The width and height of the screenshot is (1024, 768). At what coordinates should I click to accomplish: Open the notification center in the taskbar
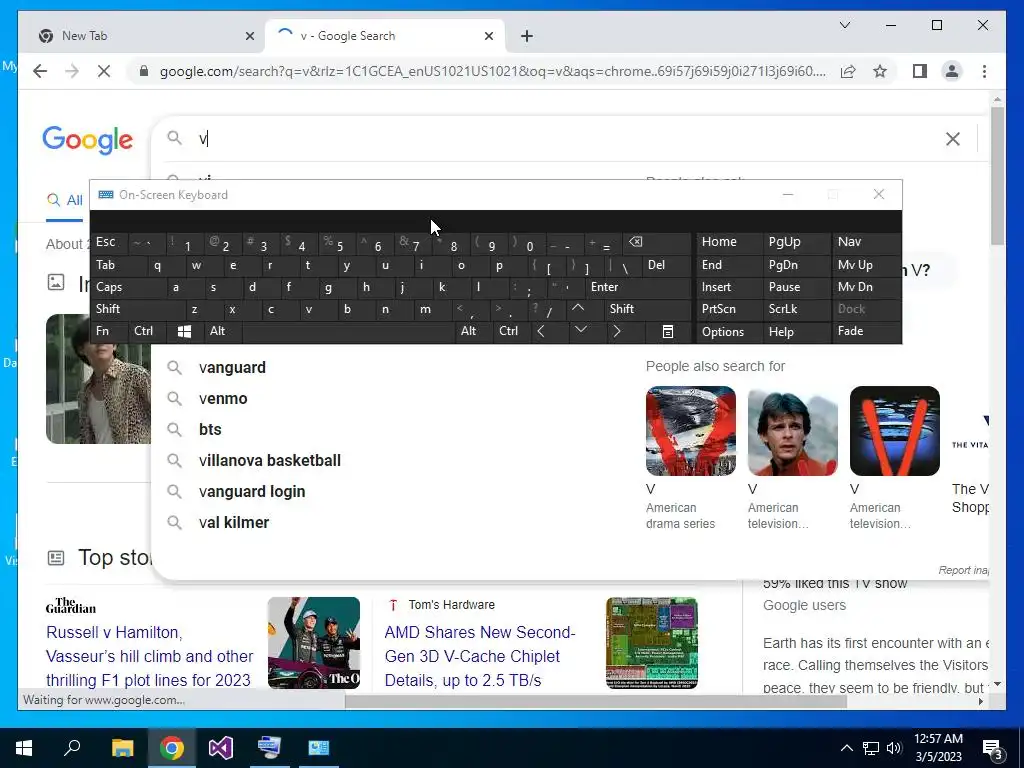pyautogui.click(x=993, y=748)
